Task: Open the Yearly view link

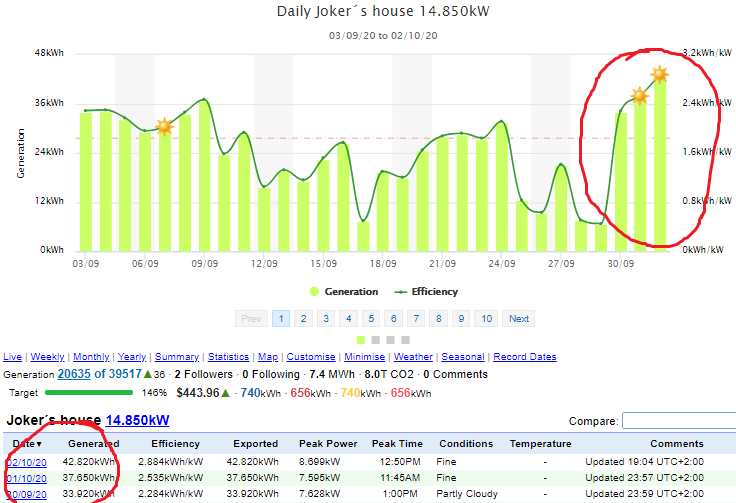Action: [x=132, y=357]
